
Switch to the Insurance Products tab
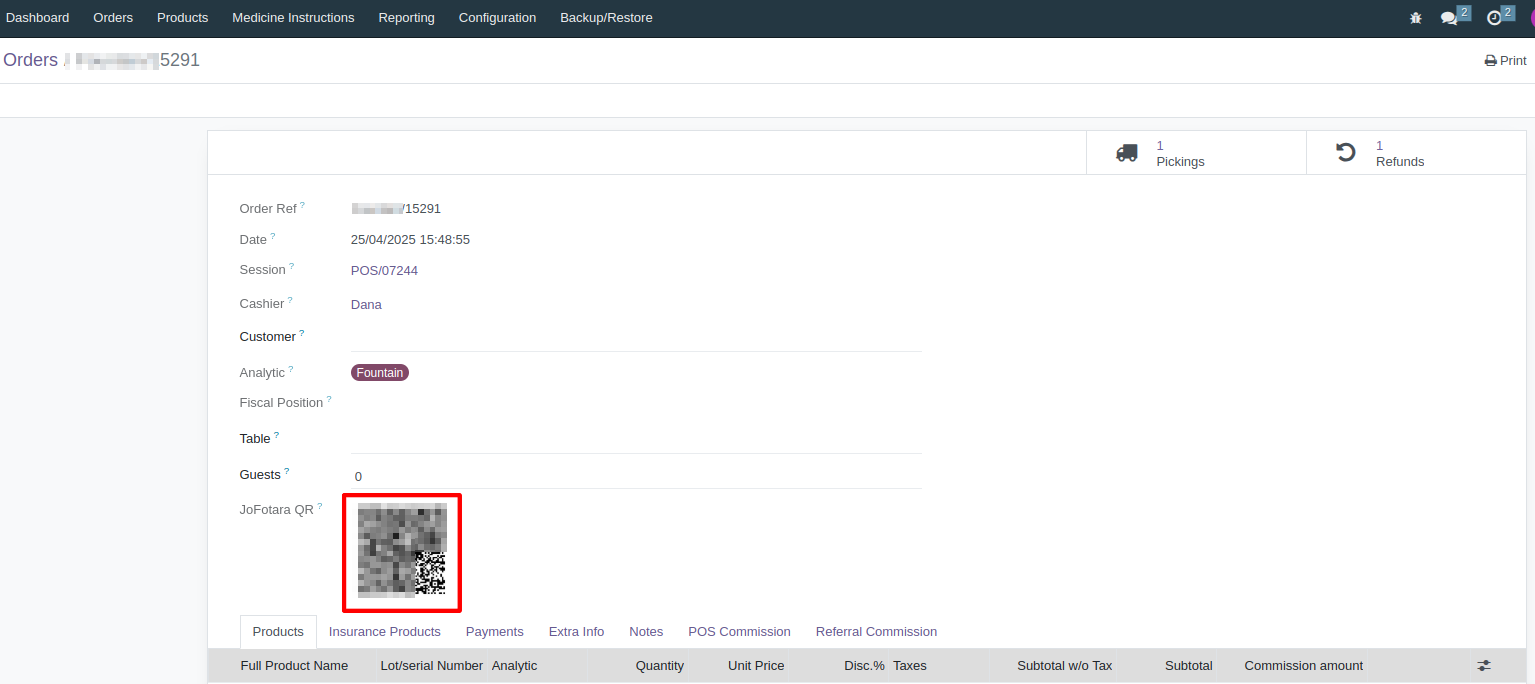(385, 632)
